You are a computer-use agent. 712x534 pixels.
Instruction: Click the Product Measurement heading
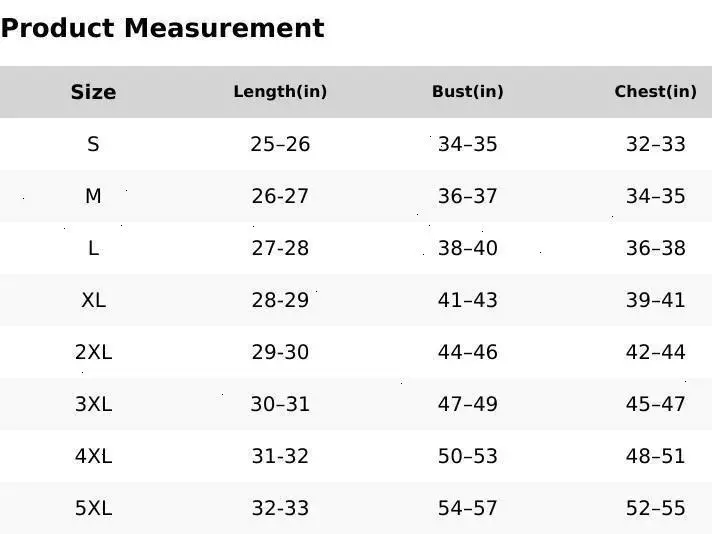click(x=162, y=28)
